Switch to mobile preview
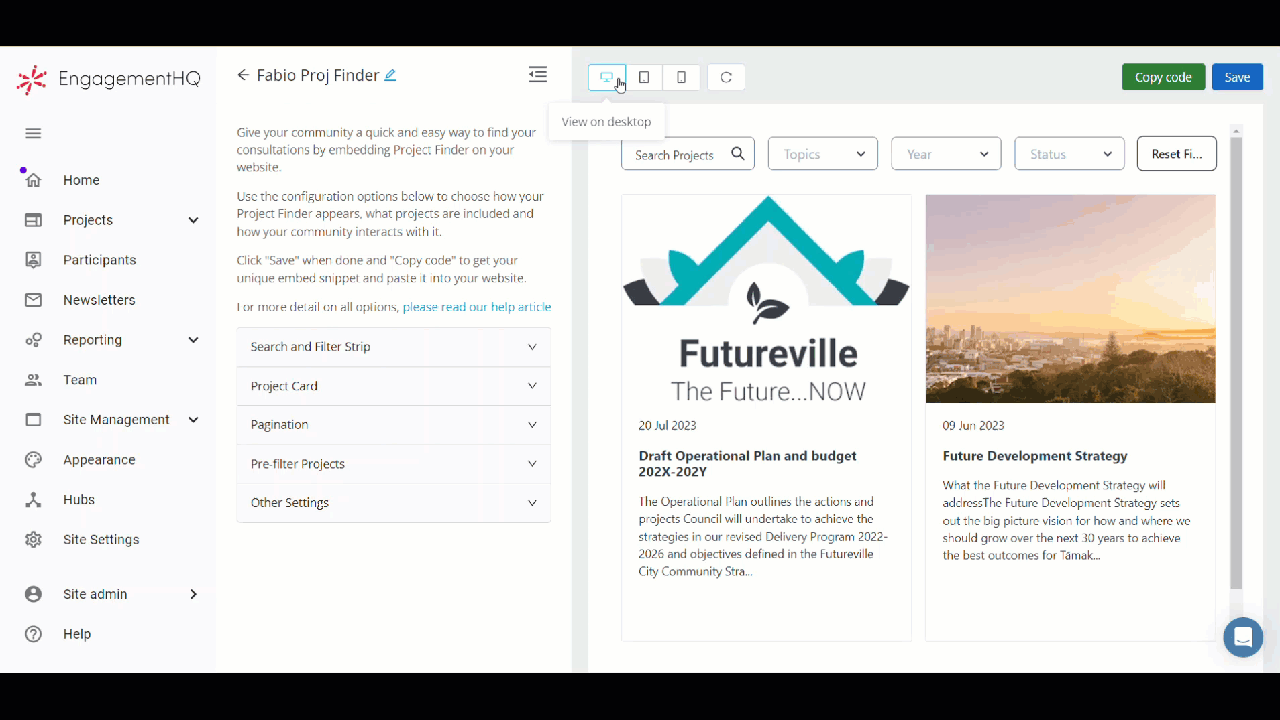1280x720 pixels. tap(681, 77)
